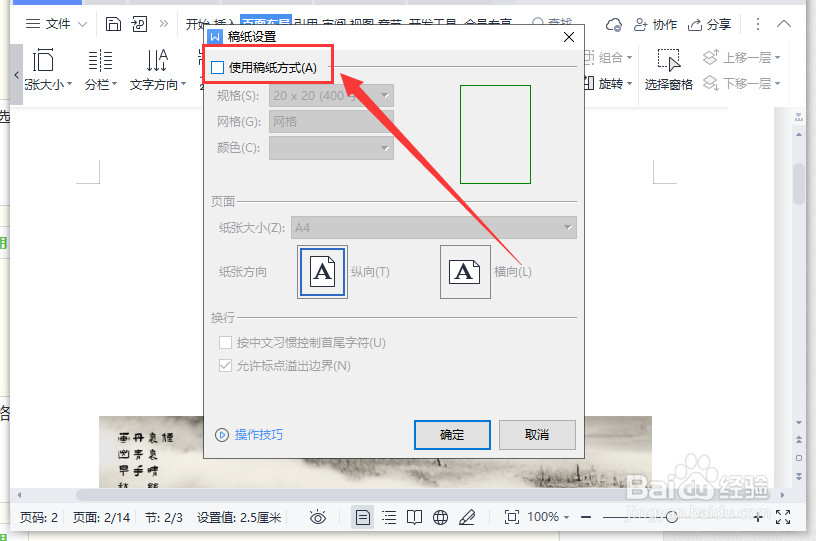
Task: Select 纵向 portrait orientation icon
Action: pyautogui.click(x=323, y=272)
